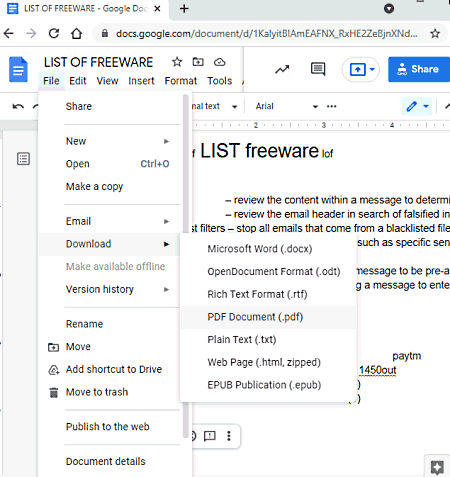Download as OpenDocument Format (.odt)
The width and height of the screenshot is (450, 477).
pyautogui.click(x=268, y=272)
